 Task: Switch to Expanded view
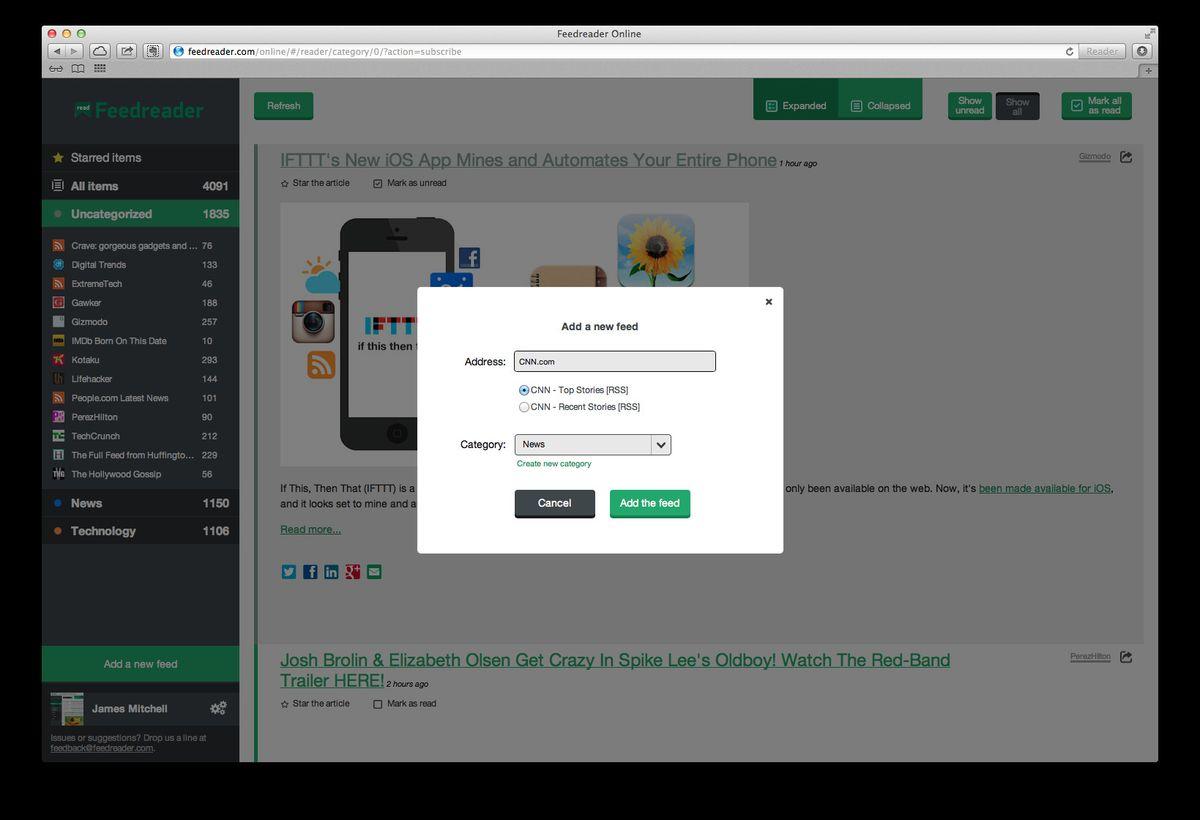796,105
